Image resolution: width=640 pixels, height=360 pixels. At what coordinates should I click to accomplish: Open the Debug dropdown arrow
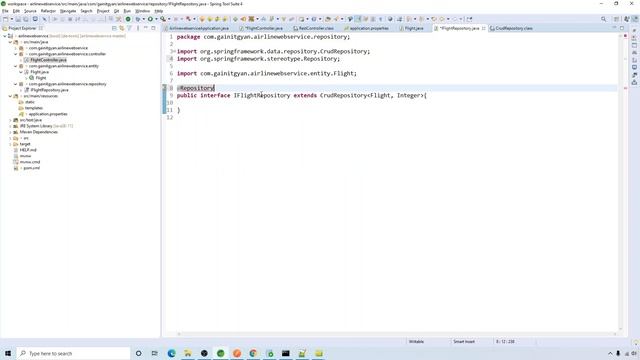click(144, 19)
